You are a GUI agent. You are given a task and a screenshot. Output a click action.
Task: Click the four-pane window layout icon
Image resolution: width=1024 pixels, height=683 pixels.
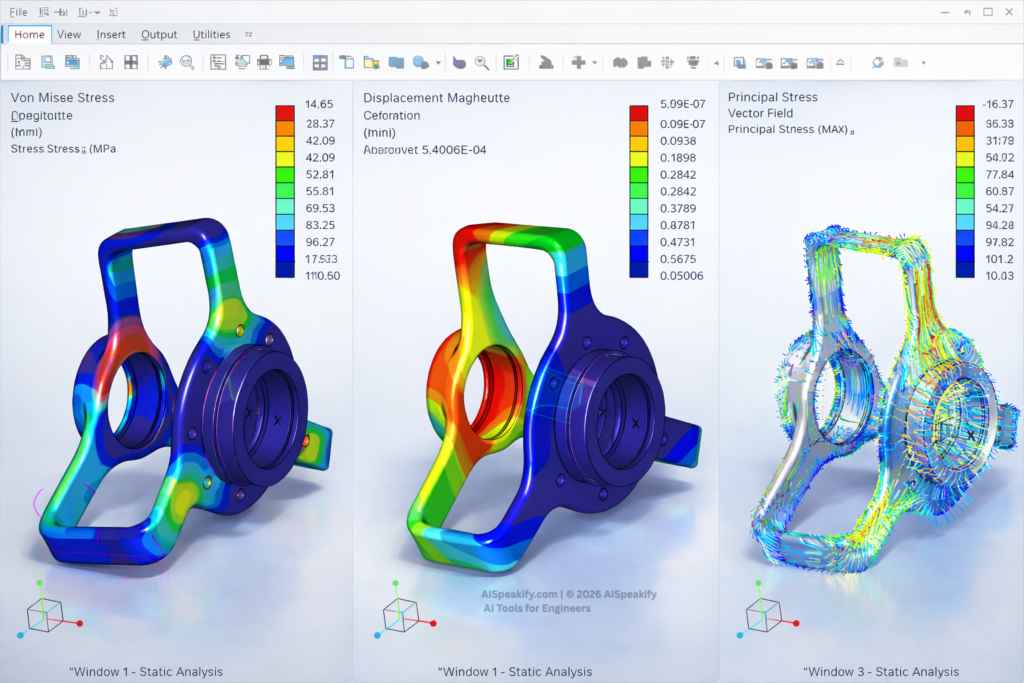coord(320,62)
